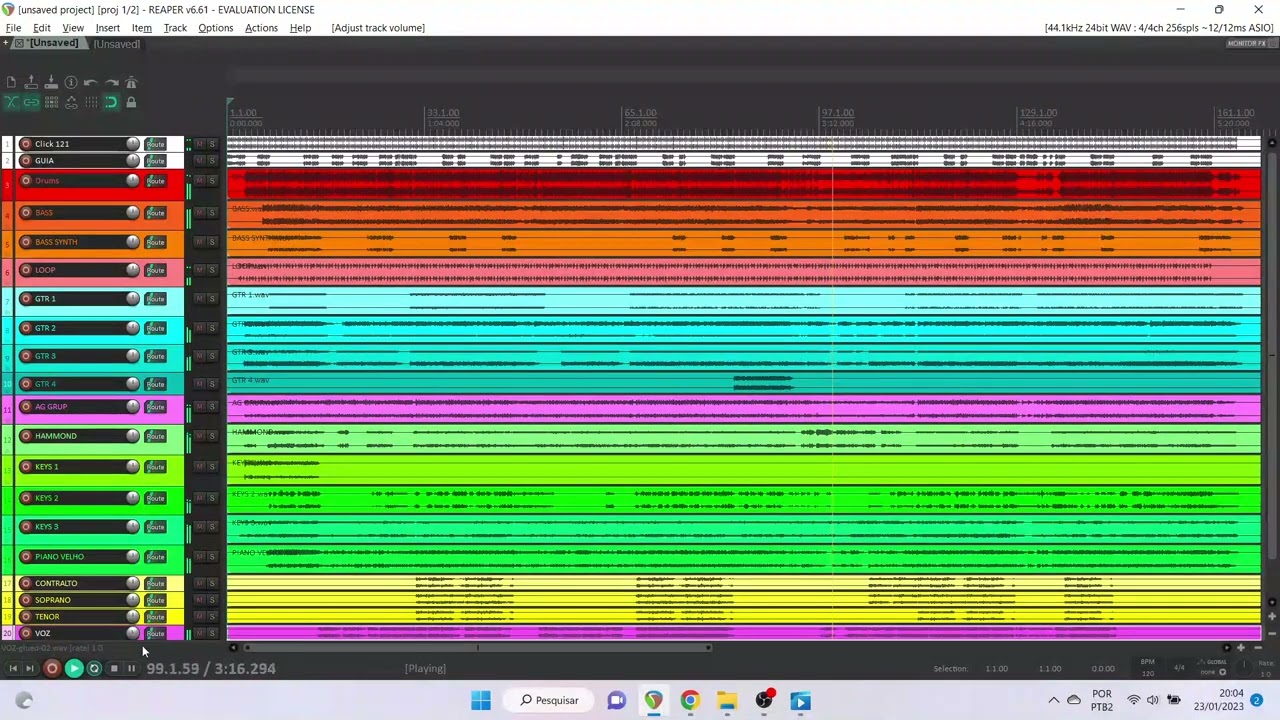Viewport: 1280px width, 720px height.
Task: Toggle item grouping link icon
Action: pyautogui.click(x=31, y=102)
